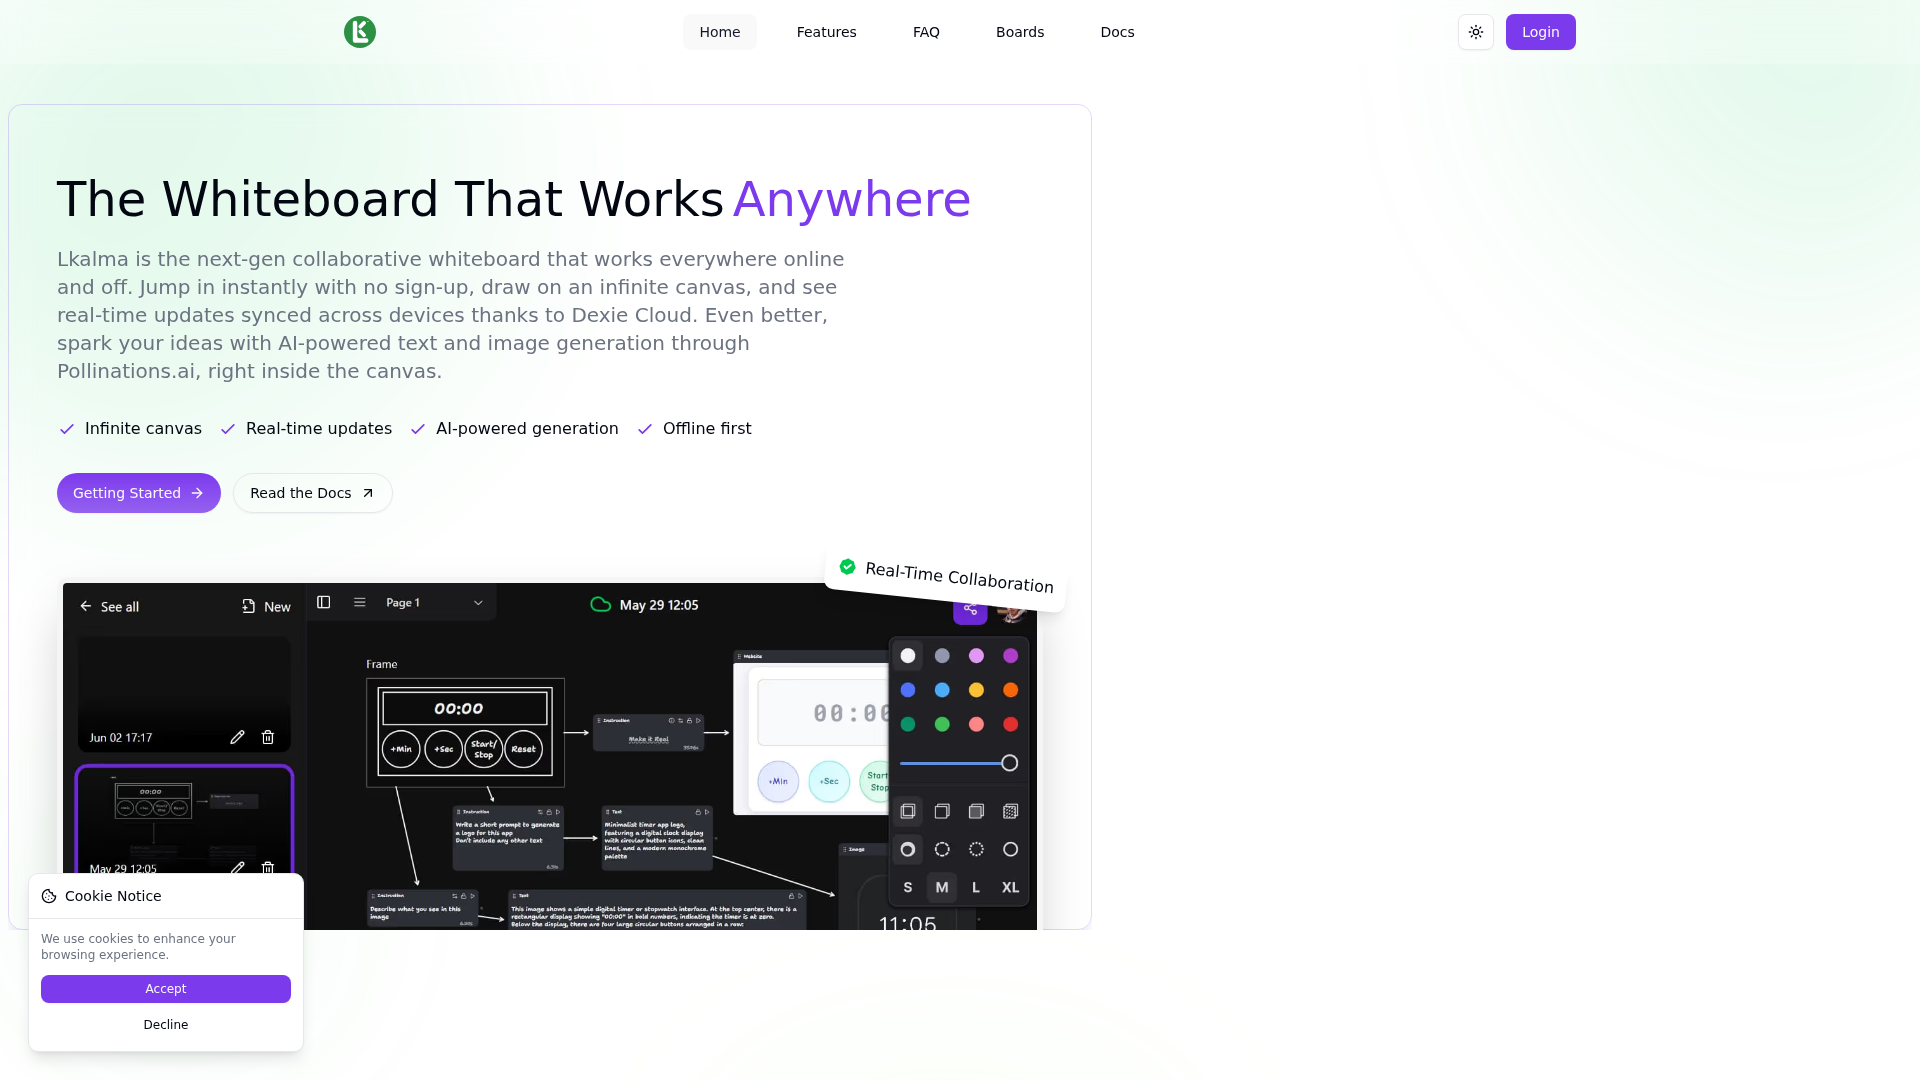The width and height of the screenshot is (1920, 1080).
Task: Select the dashed stroke style icon
Action: (x=942, y=849)
